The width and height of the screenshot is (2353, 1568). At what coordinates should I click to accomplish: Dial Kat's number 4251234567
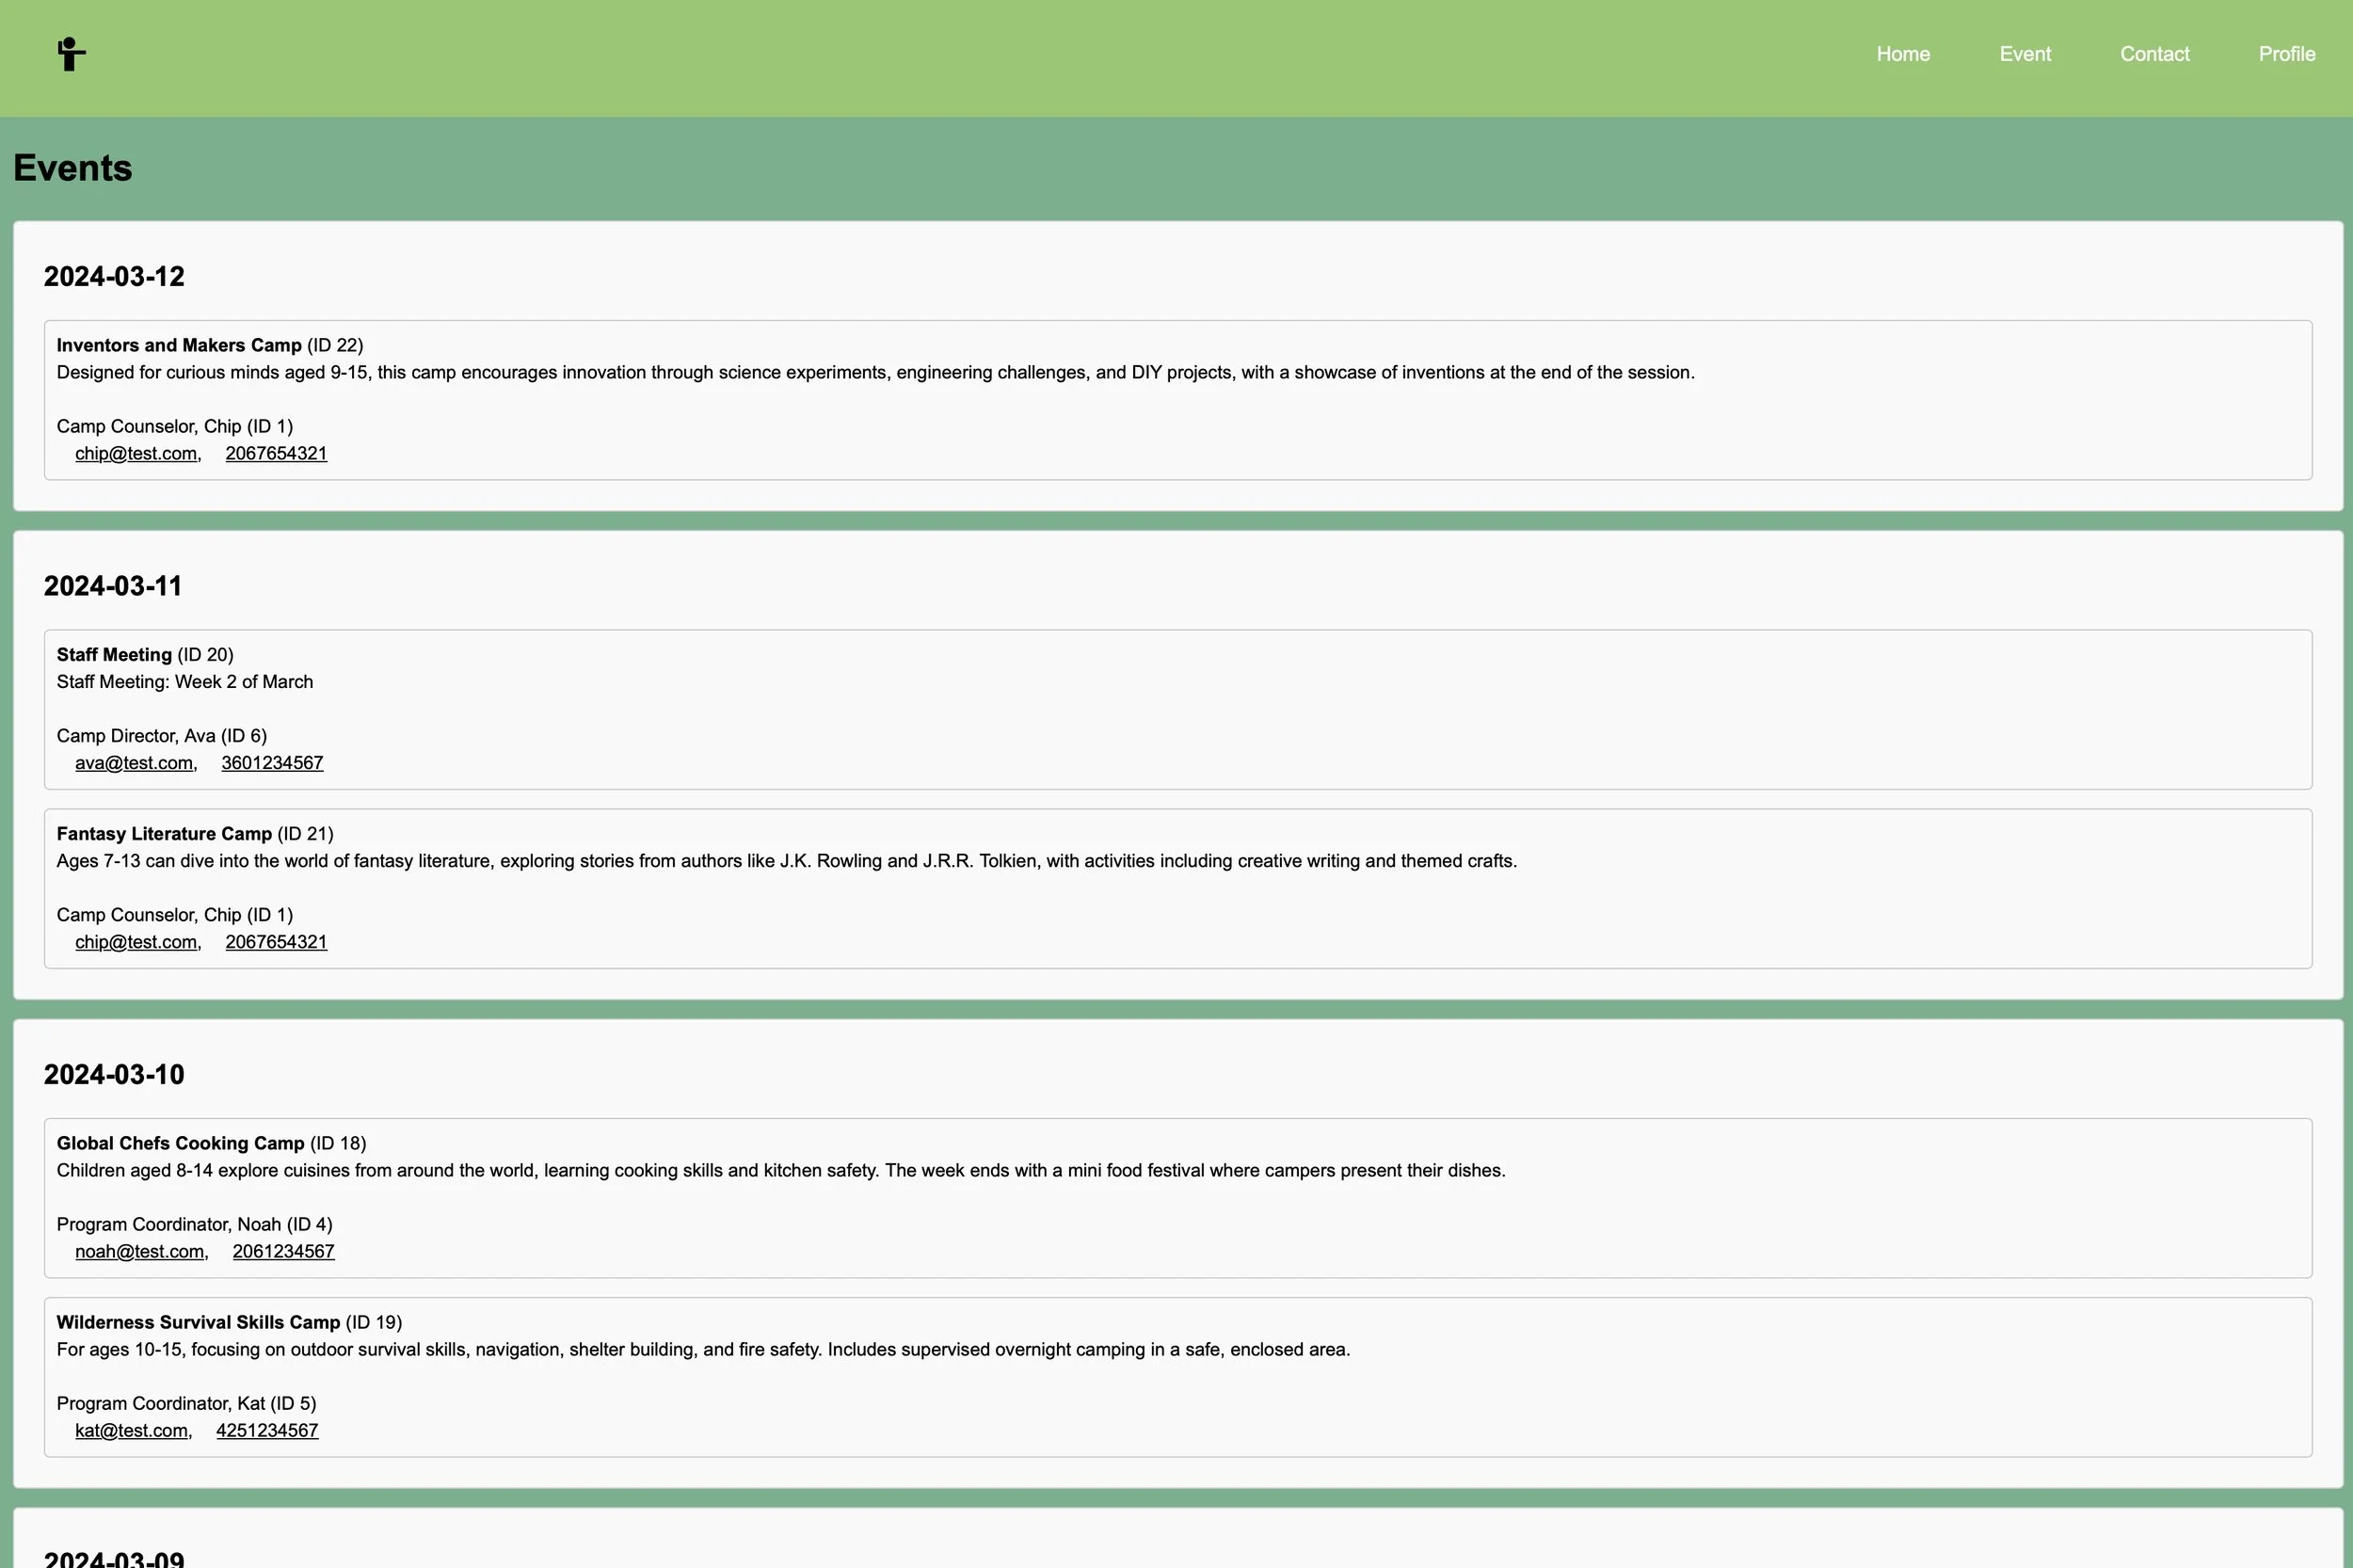coord(267,1430)
